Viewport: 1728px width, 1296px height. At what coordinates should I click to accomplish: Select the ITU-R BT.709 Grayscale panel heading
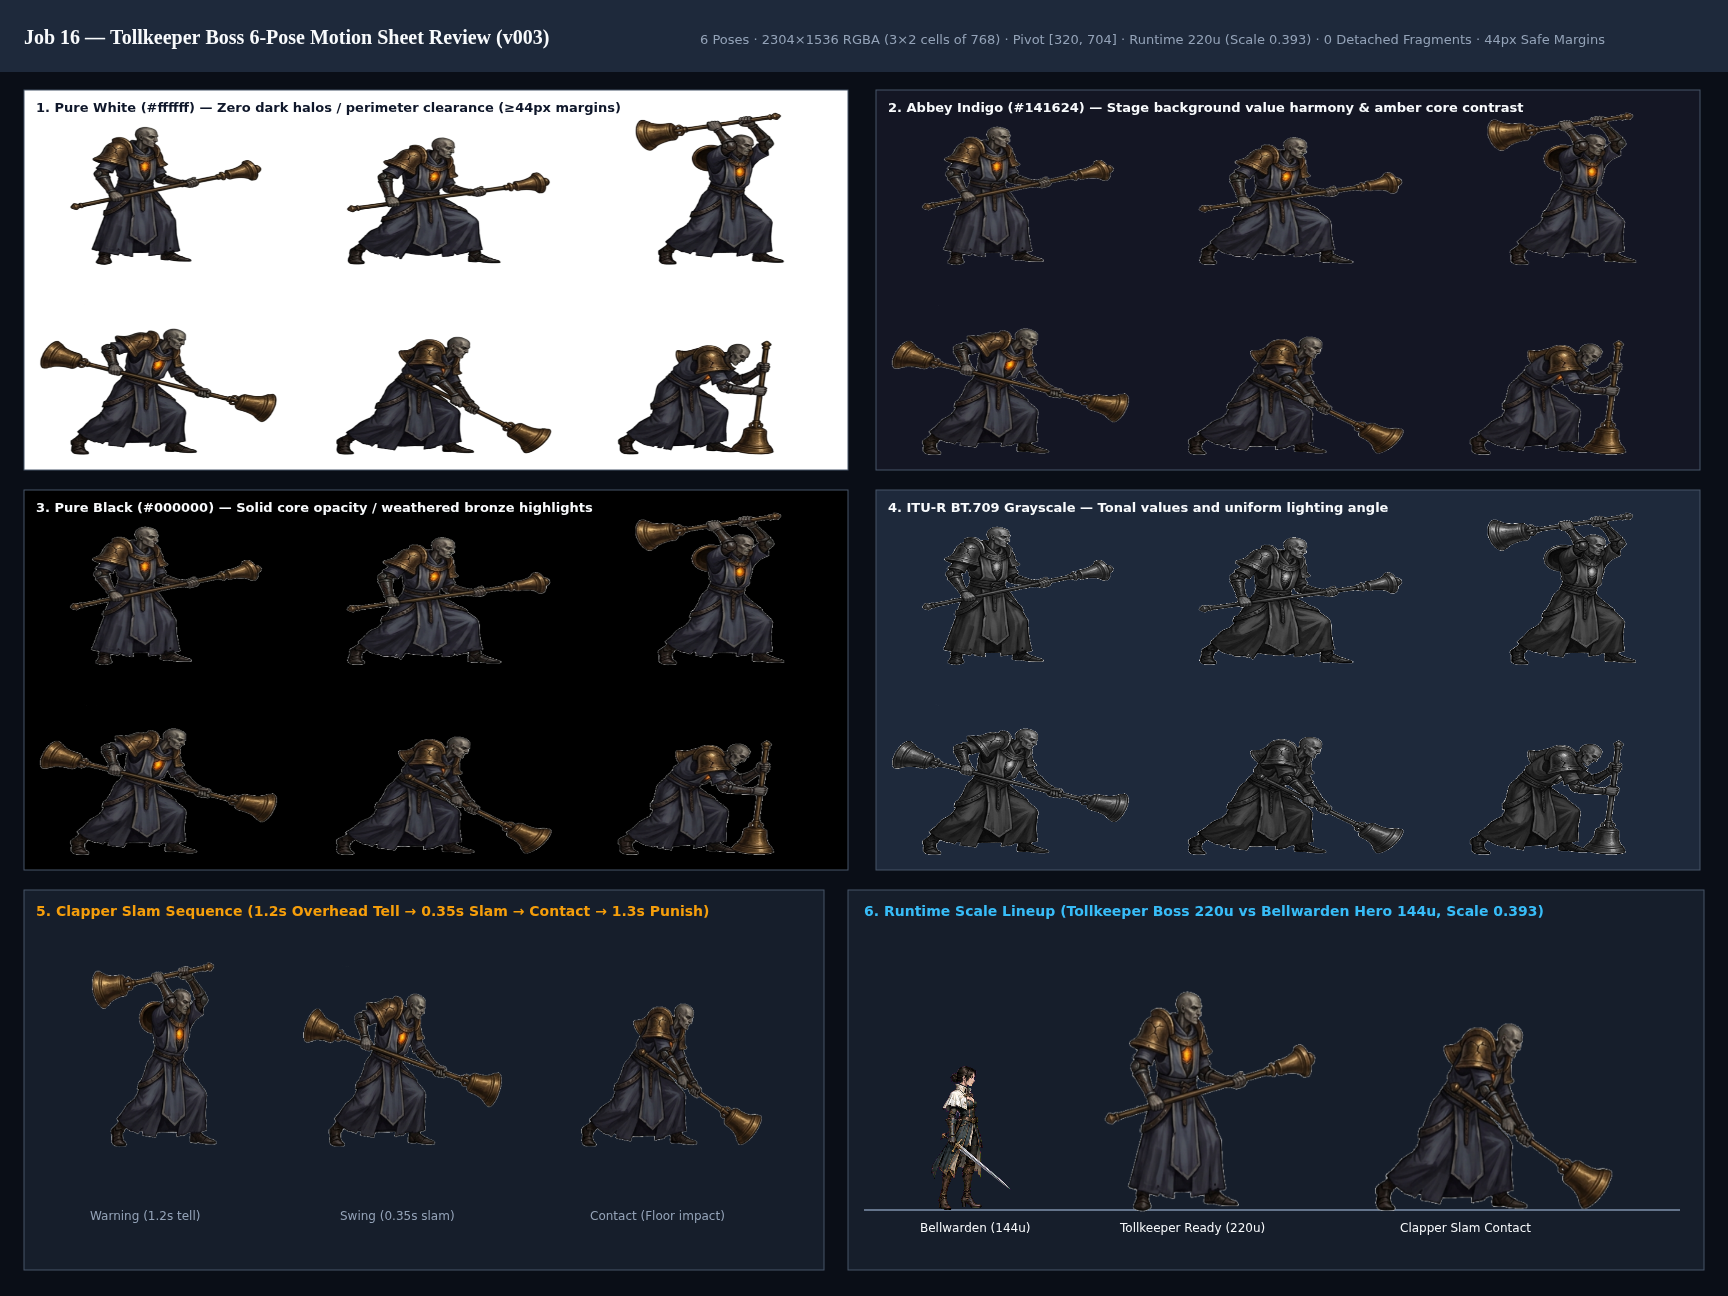tap(1138, 507)
